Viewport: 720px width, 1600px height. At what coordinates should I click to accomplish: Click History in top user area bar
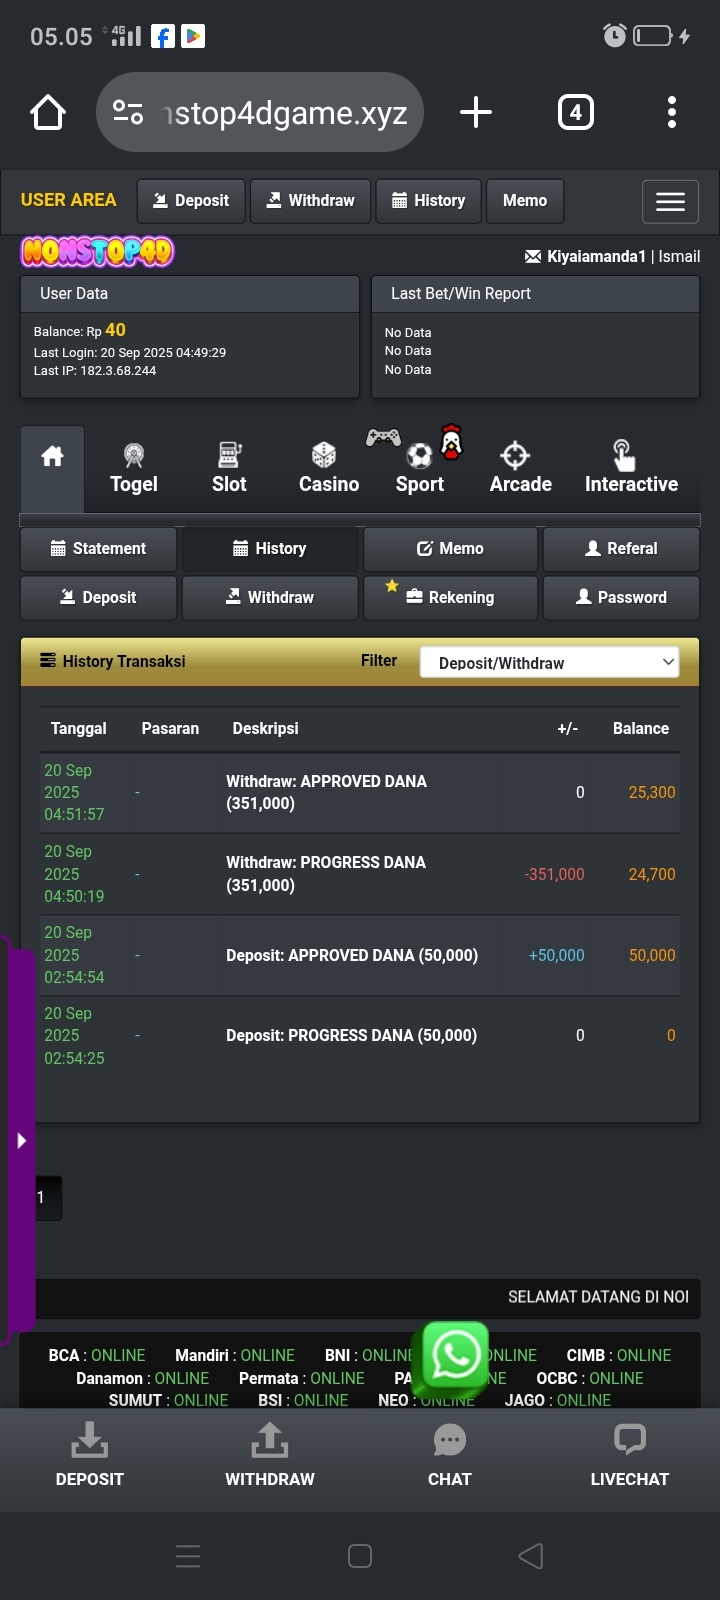click(x=428, y=201)
